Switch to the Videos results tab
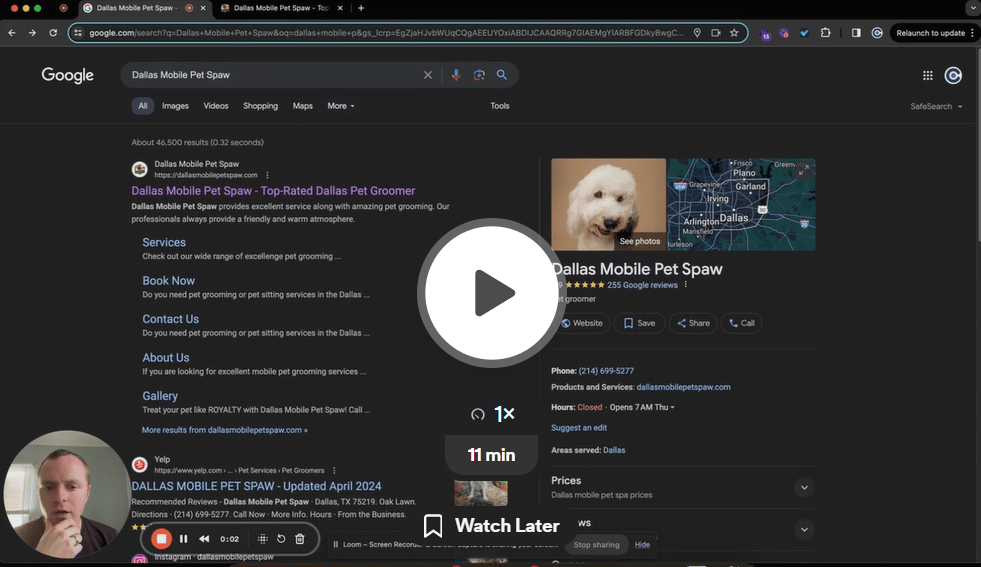 (x=216, y=106)
